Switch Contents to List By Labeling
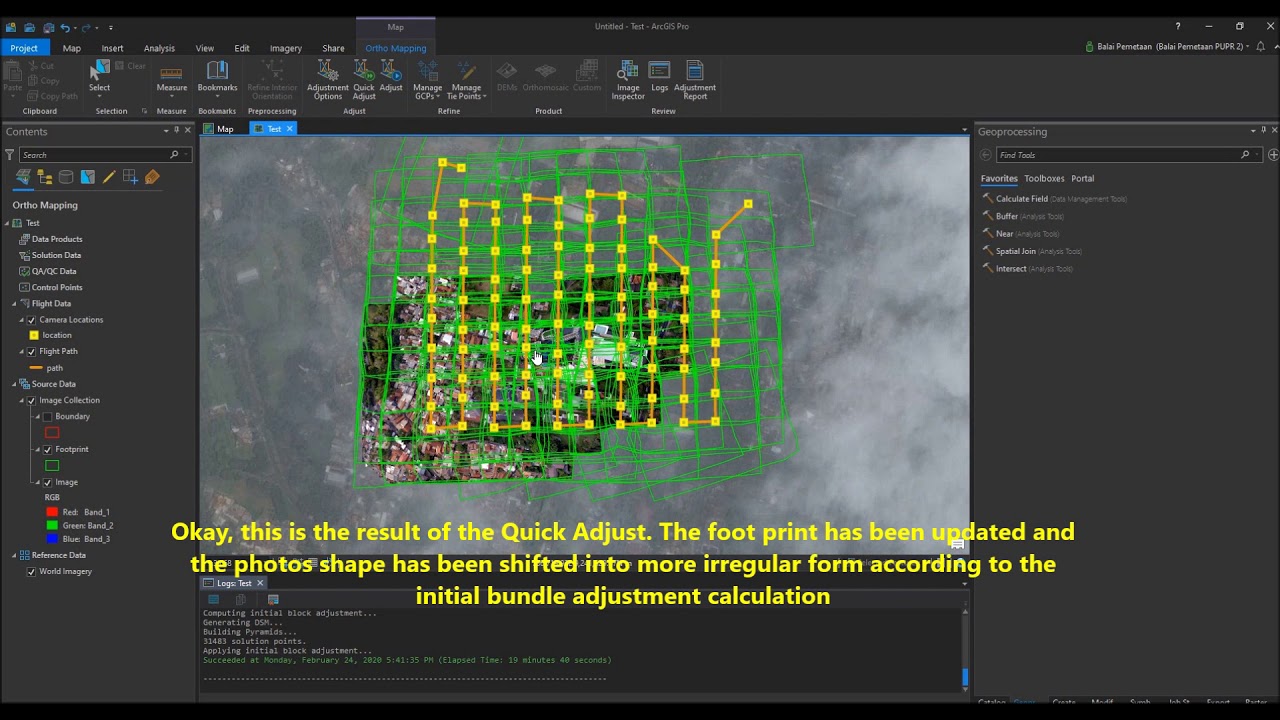This screenshot has width=1280, height=720. 152,177
